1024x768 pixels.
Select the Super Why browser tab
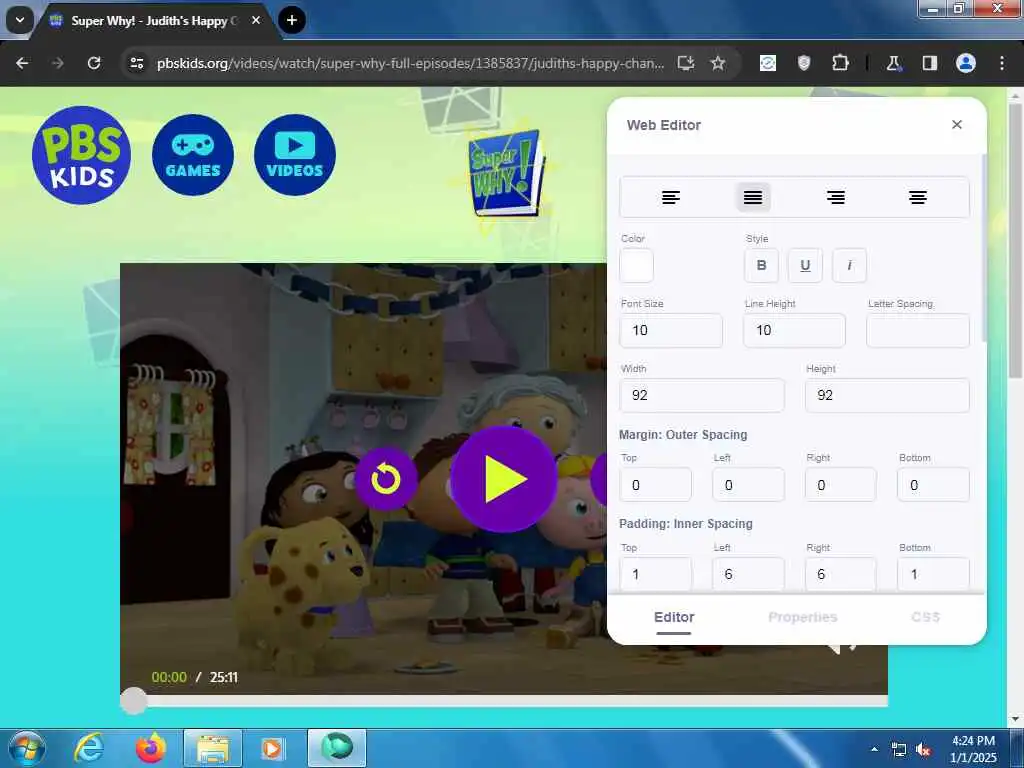pyautogui.click(x=155, y=21)
